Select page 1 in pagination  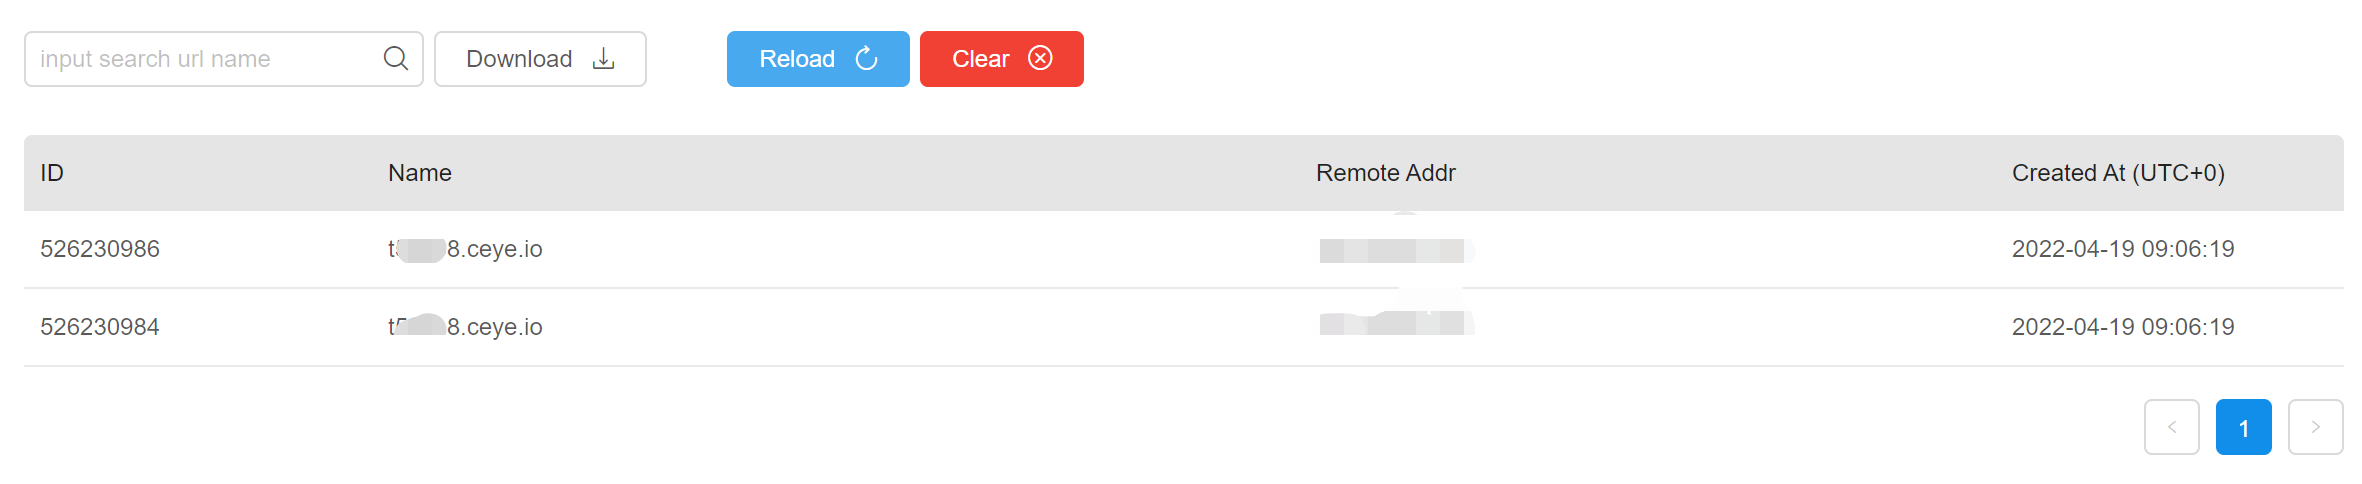[2243, 427]
